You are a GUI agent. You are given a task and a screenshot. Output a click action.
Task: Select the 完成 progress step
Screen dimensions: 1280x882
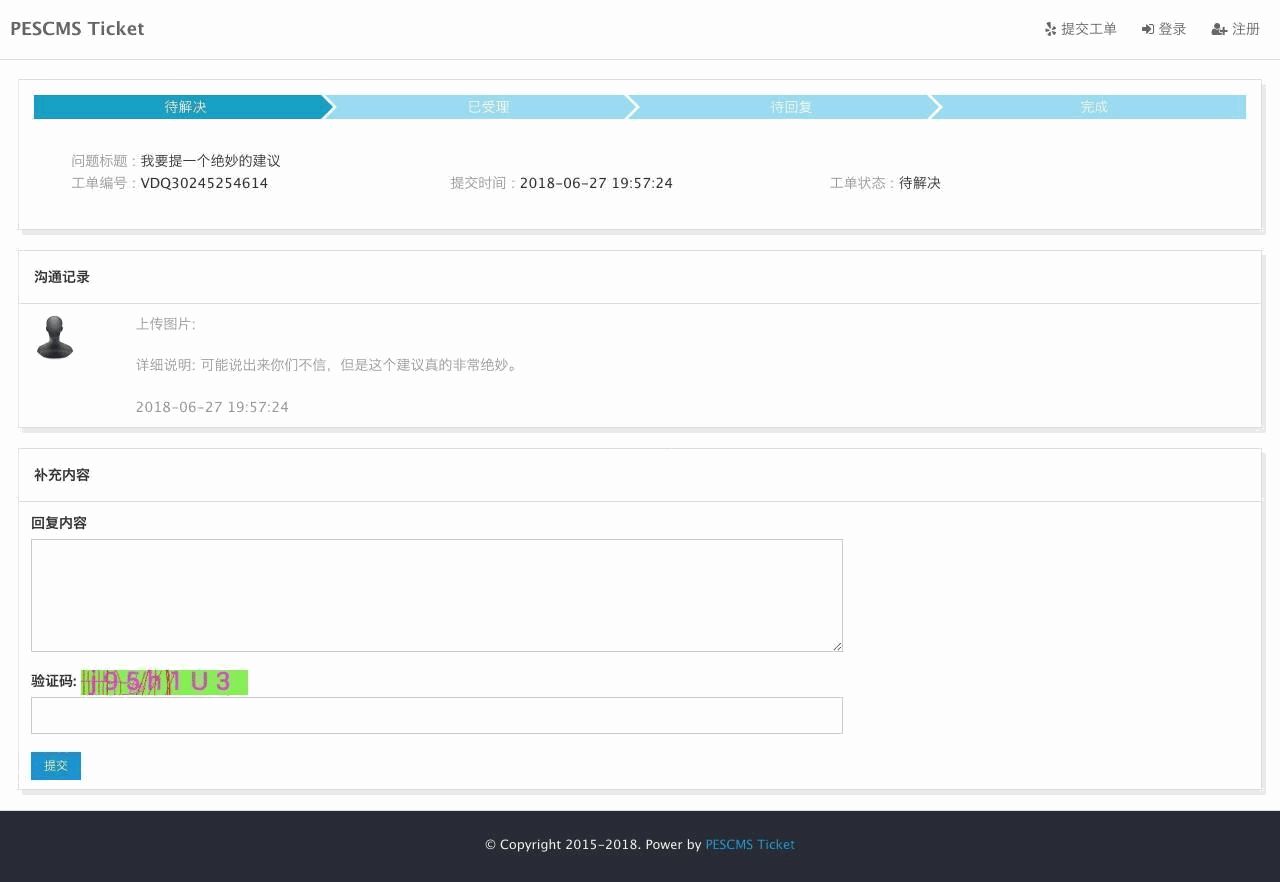pos(1093,107)
